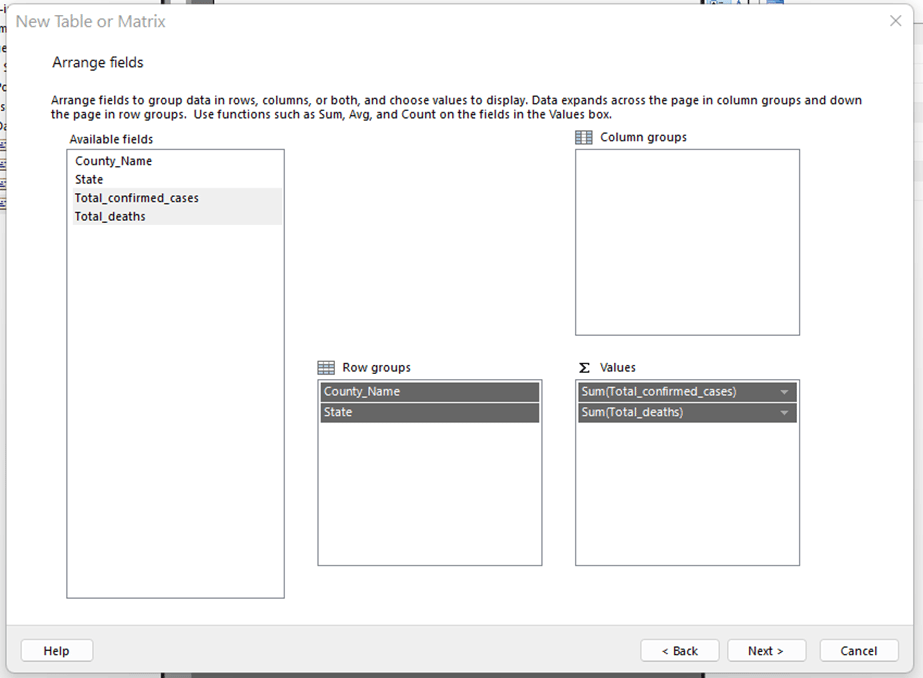Select County_Name in Available fields list
The width and height of the screenshot is (923, 678).
[x=175, y=161]
